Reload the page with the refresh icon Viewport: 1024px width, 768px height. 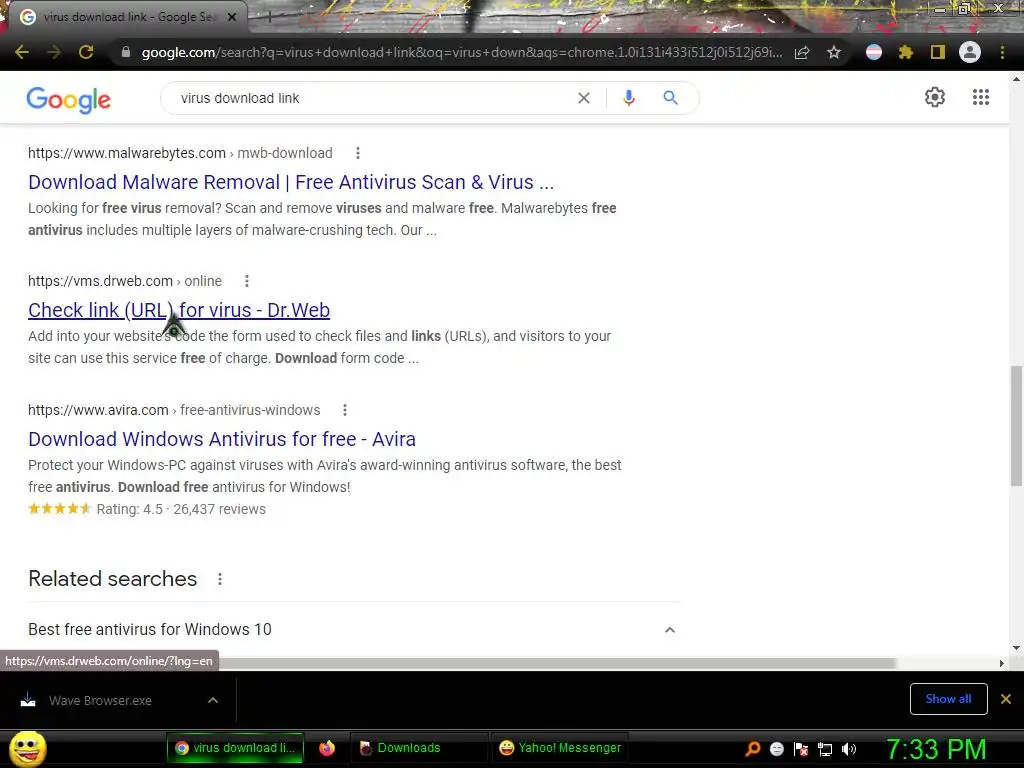click(x=86, y=52)
